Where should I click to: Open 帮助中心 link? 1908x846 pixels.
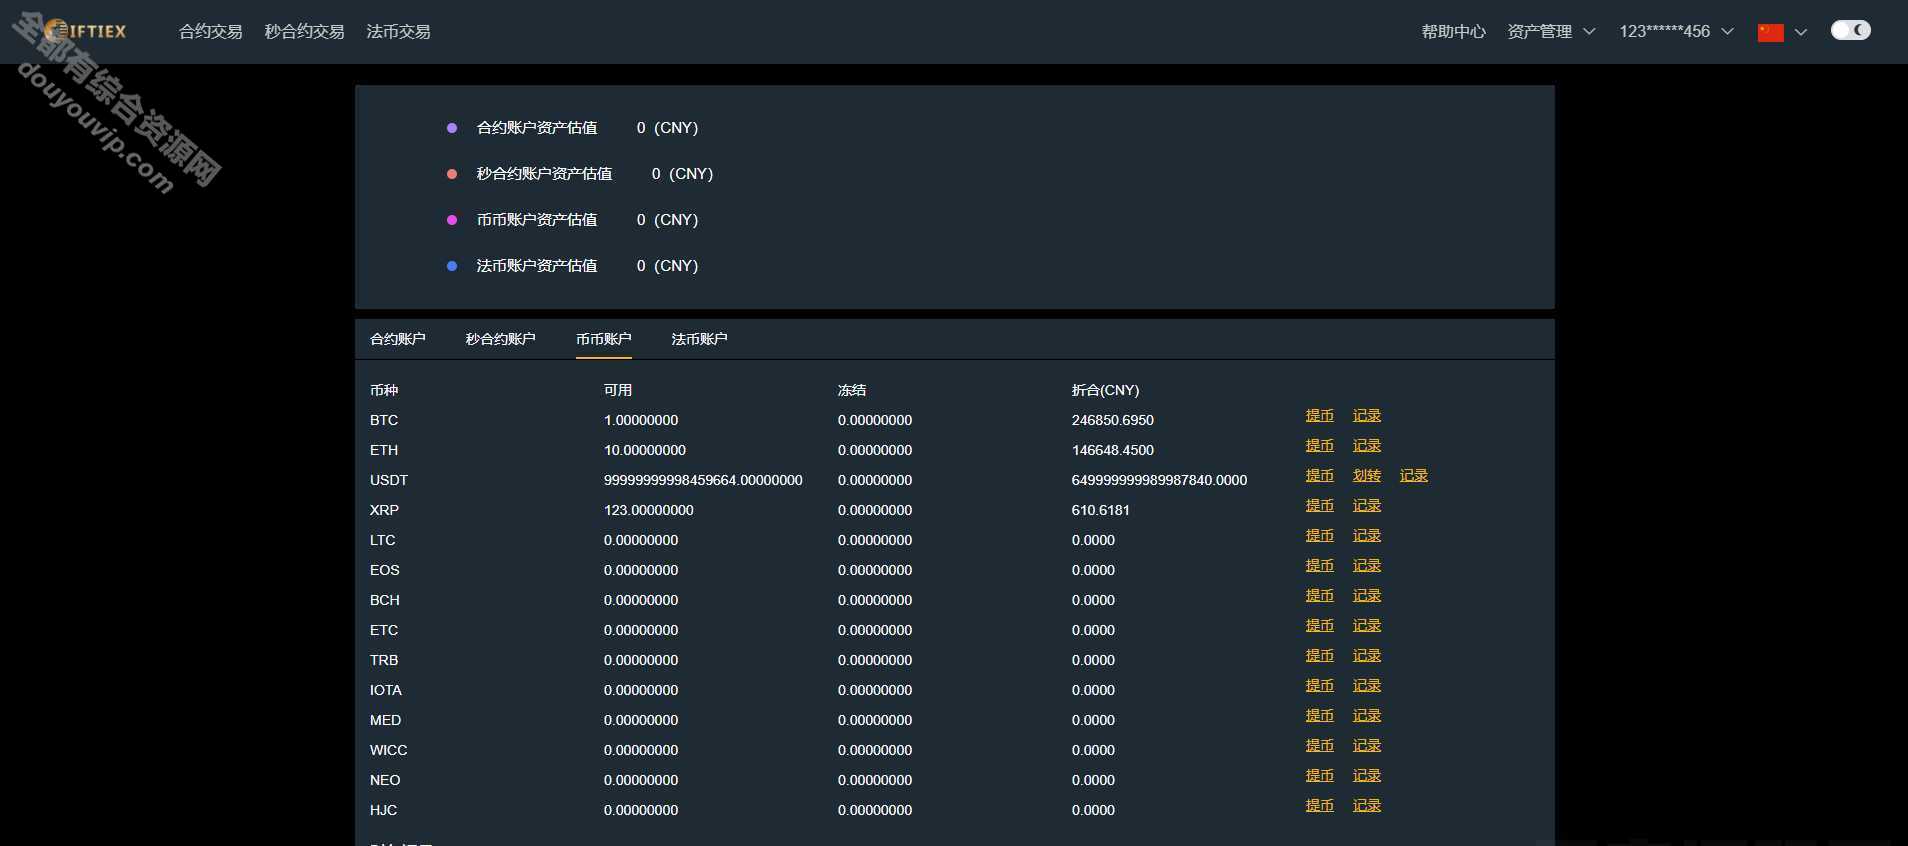(x=1453, y=32)
